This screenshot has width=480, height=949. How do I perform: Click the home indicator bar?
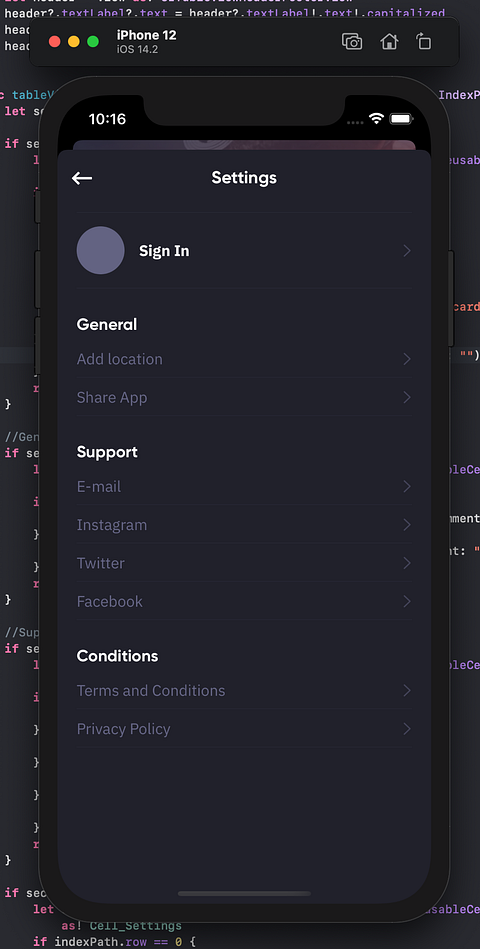click(x=244, y=893)
